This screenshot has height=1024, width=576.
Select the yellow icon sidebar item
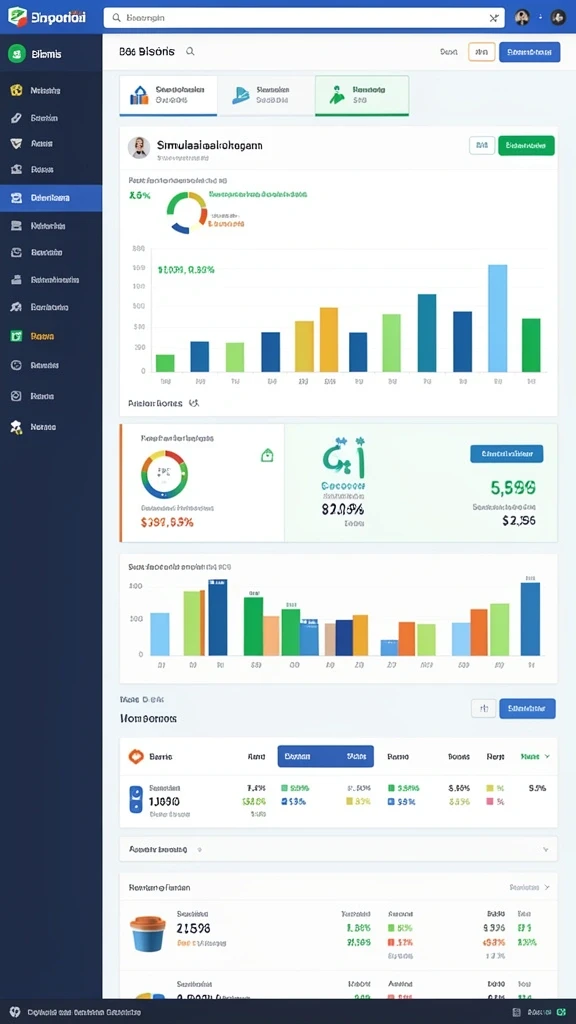pyautogui.click(x=17, y=90)
